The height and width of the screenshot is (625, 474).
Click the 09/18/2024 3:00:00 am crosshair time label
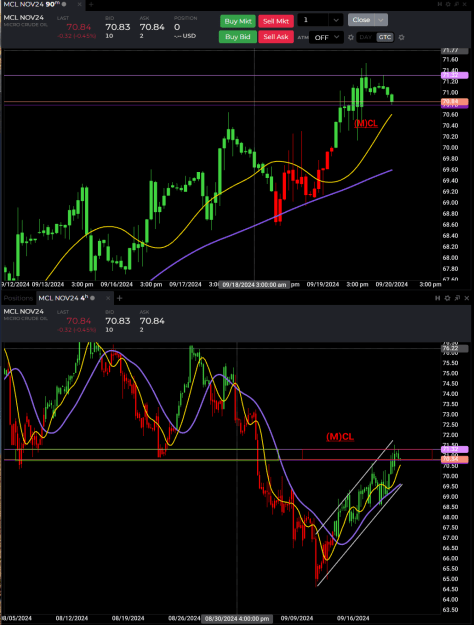tap(254, 285)
